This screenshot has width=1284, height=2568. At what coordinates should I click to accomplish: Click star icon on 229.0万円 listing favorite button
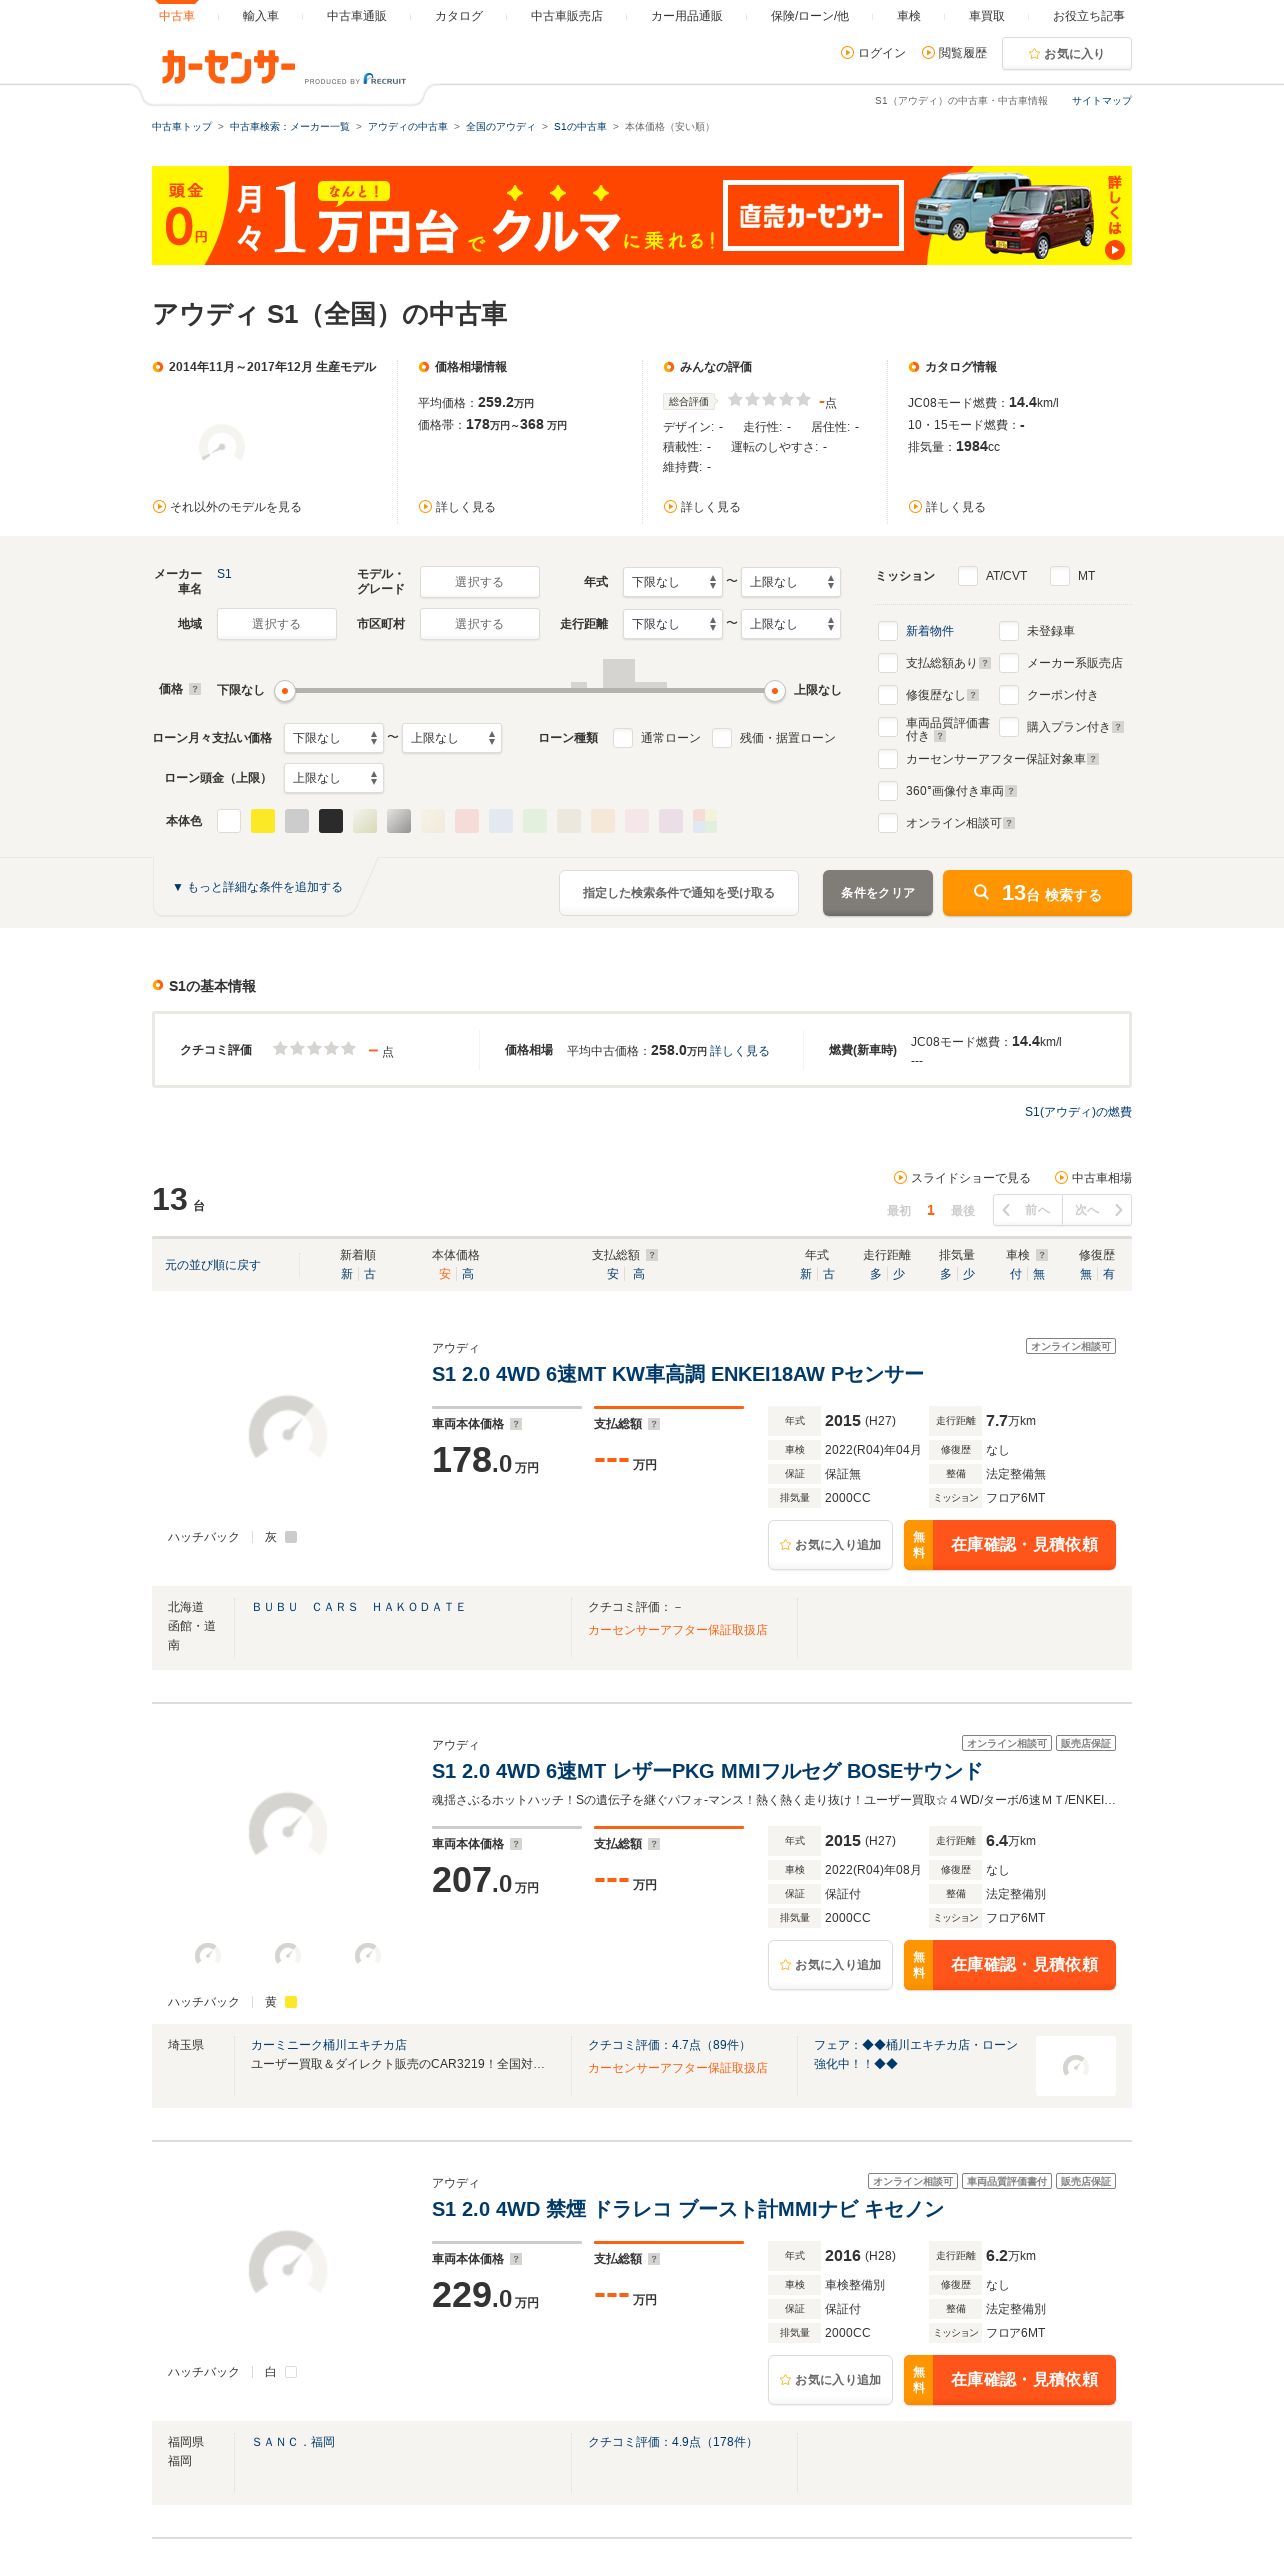click(x=786, y=2380)
